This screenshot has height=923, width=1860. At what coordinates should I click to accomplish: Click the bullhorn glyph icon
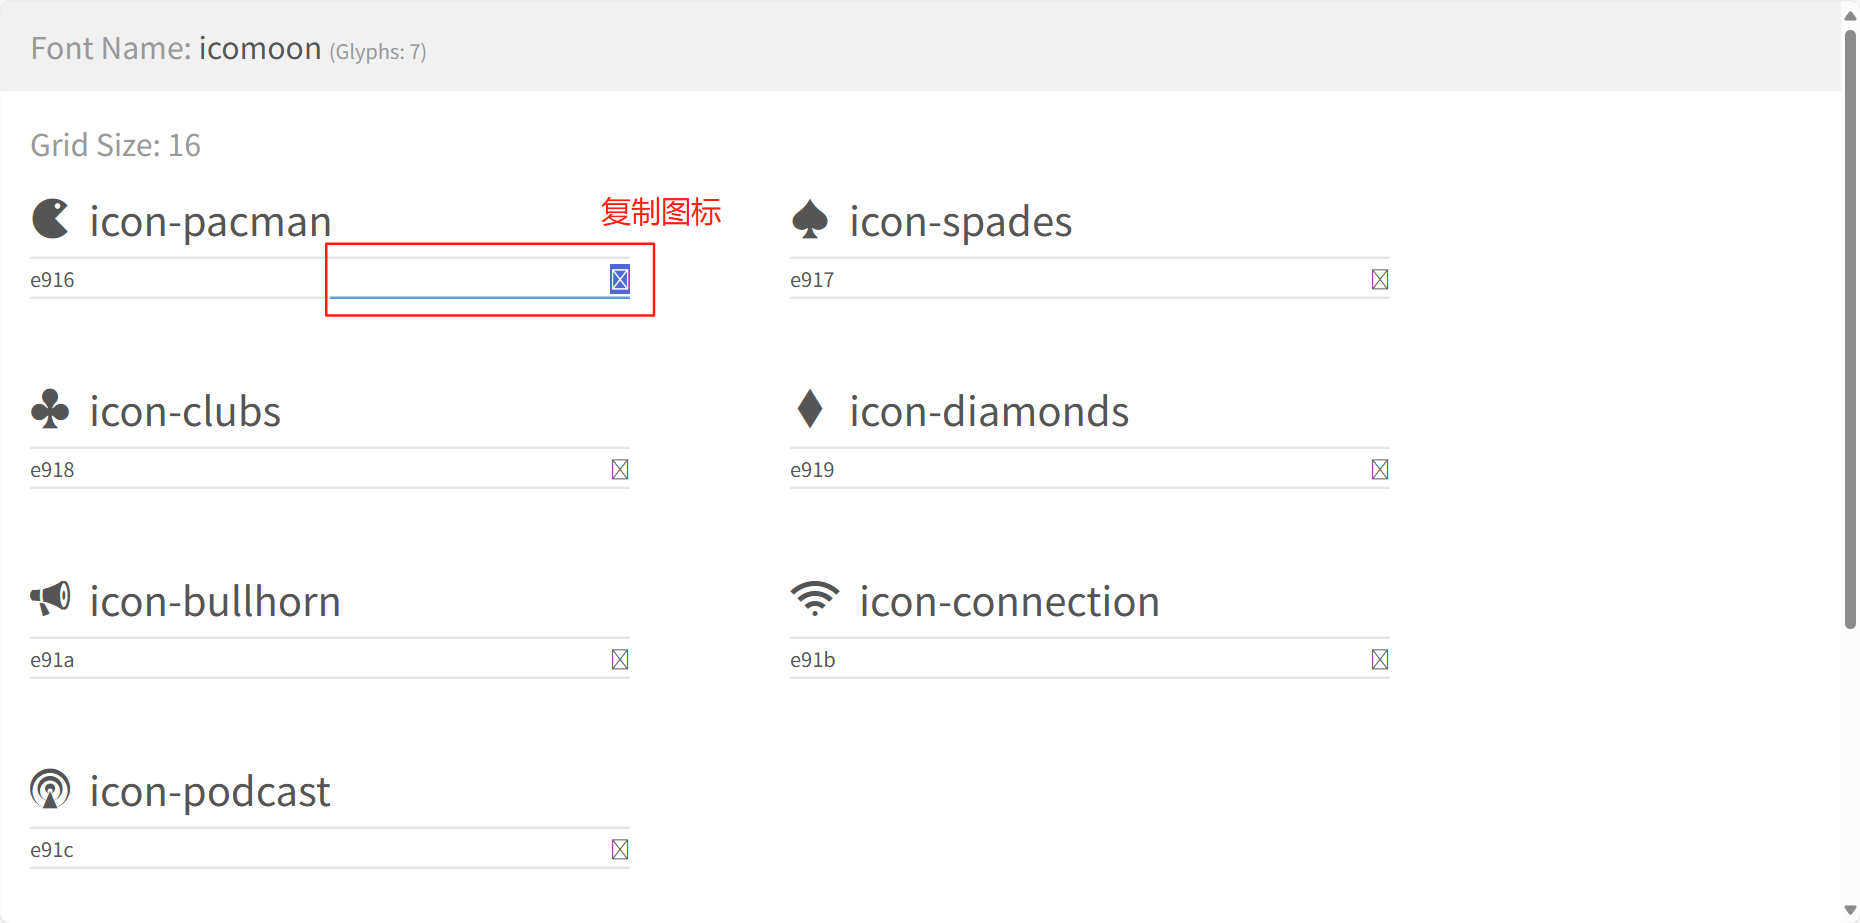pos(50,599)
